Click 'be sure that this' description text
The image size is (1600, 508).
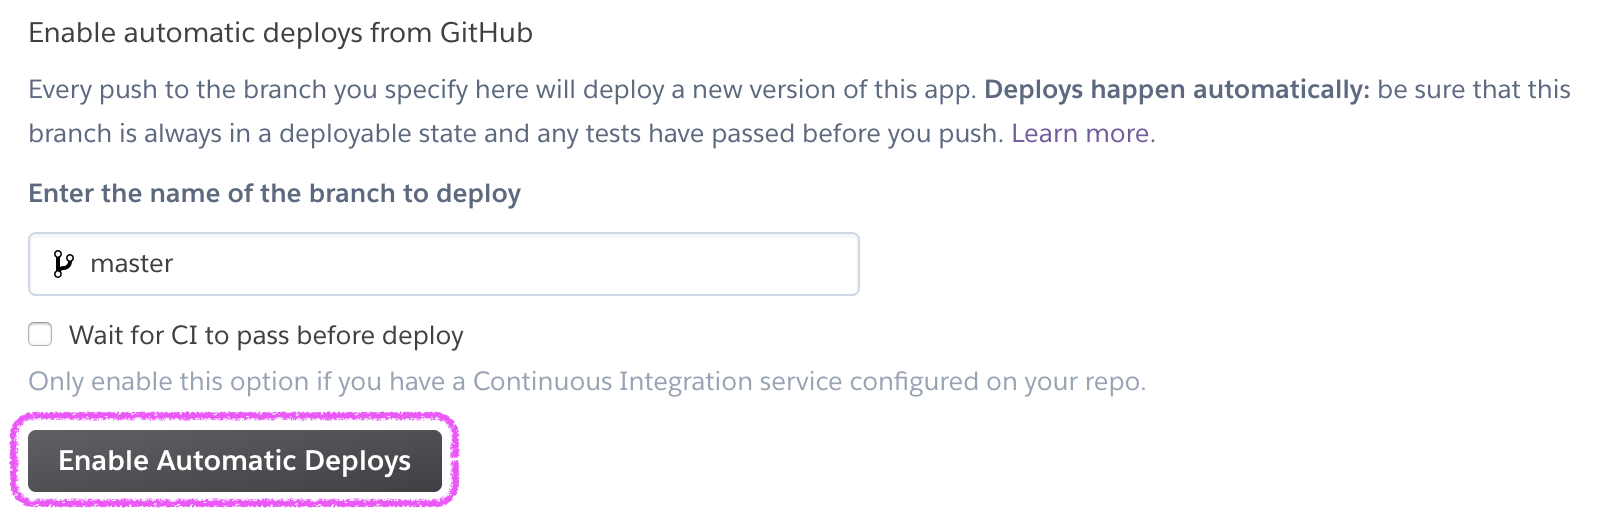point(1474,89)
